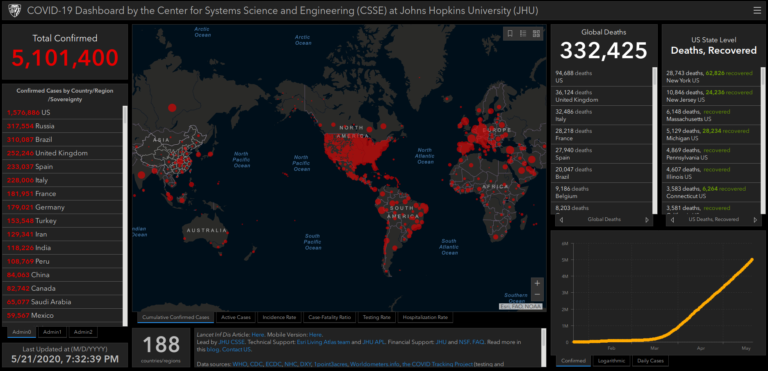Go to previous panel in Global Deaths

[561, 220]
